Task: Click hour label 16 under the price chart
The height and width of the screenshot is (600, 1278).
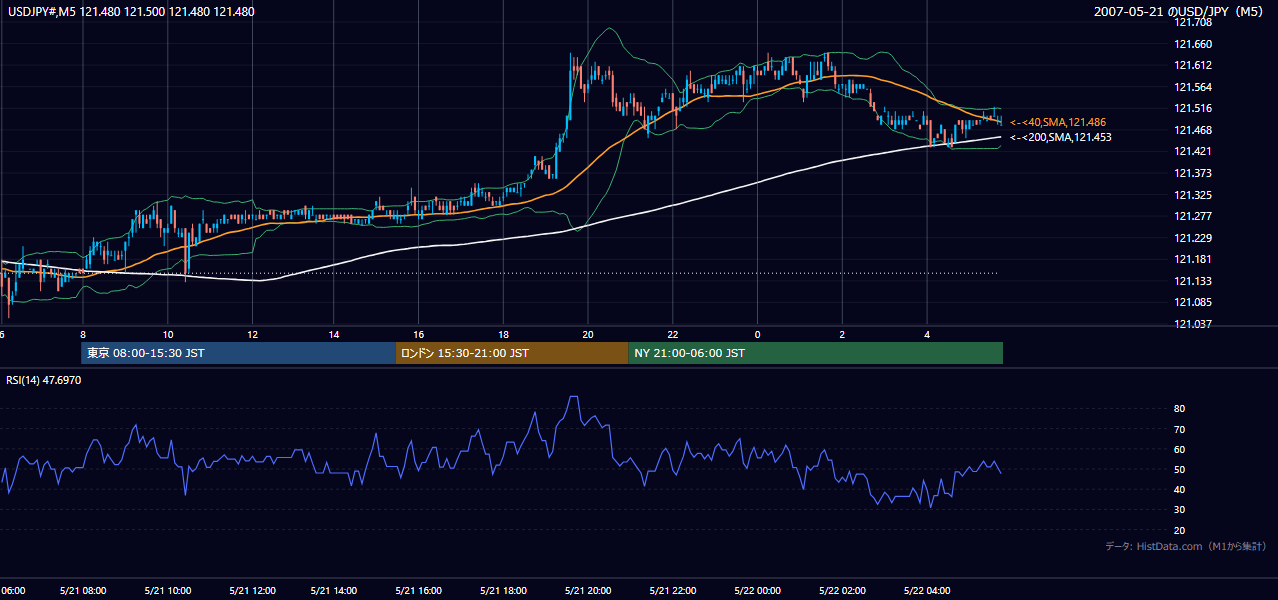Action: 419,335
